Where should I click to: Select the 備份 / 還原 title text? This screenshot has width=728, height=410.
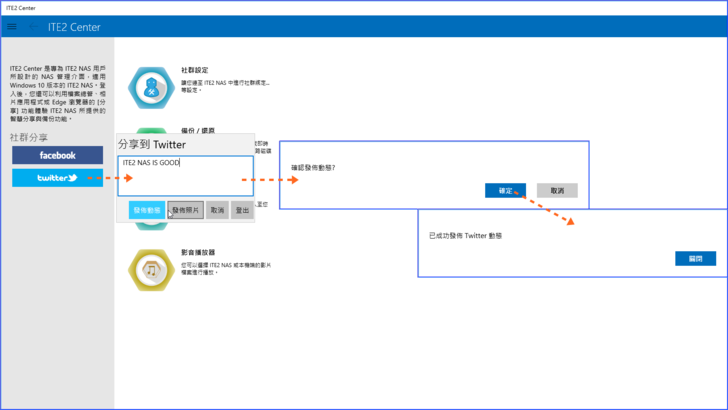pos(198,130)
